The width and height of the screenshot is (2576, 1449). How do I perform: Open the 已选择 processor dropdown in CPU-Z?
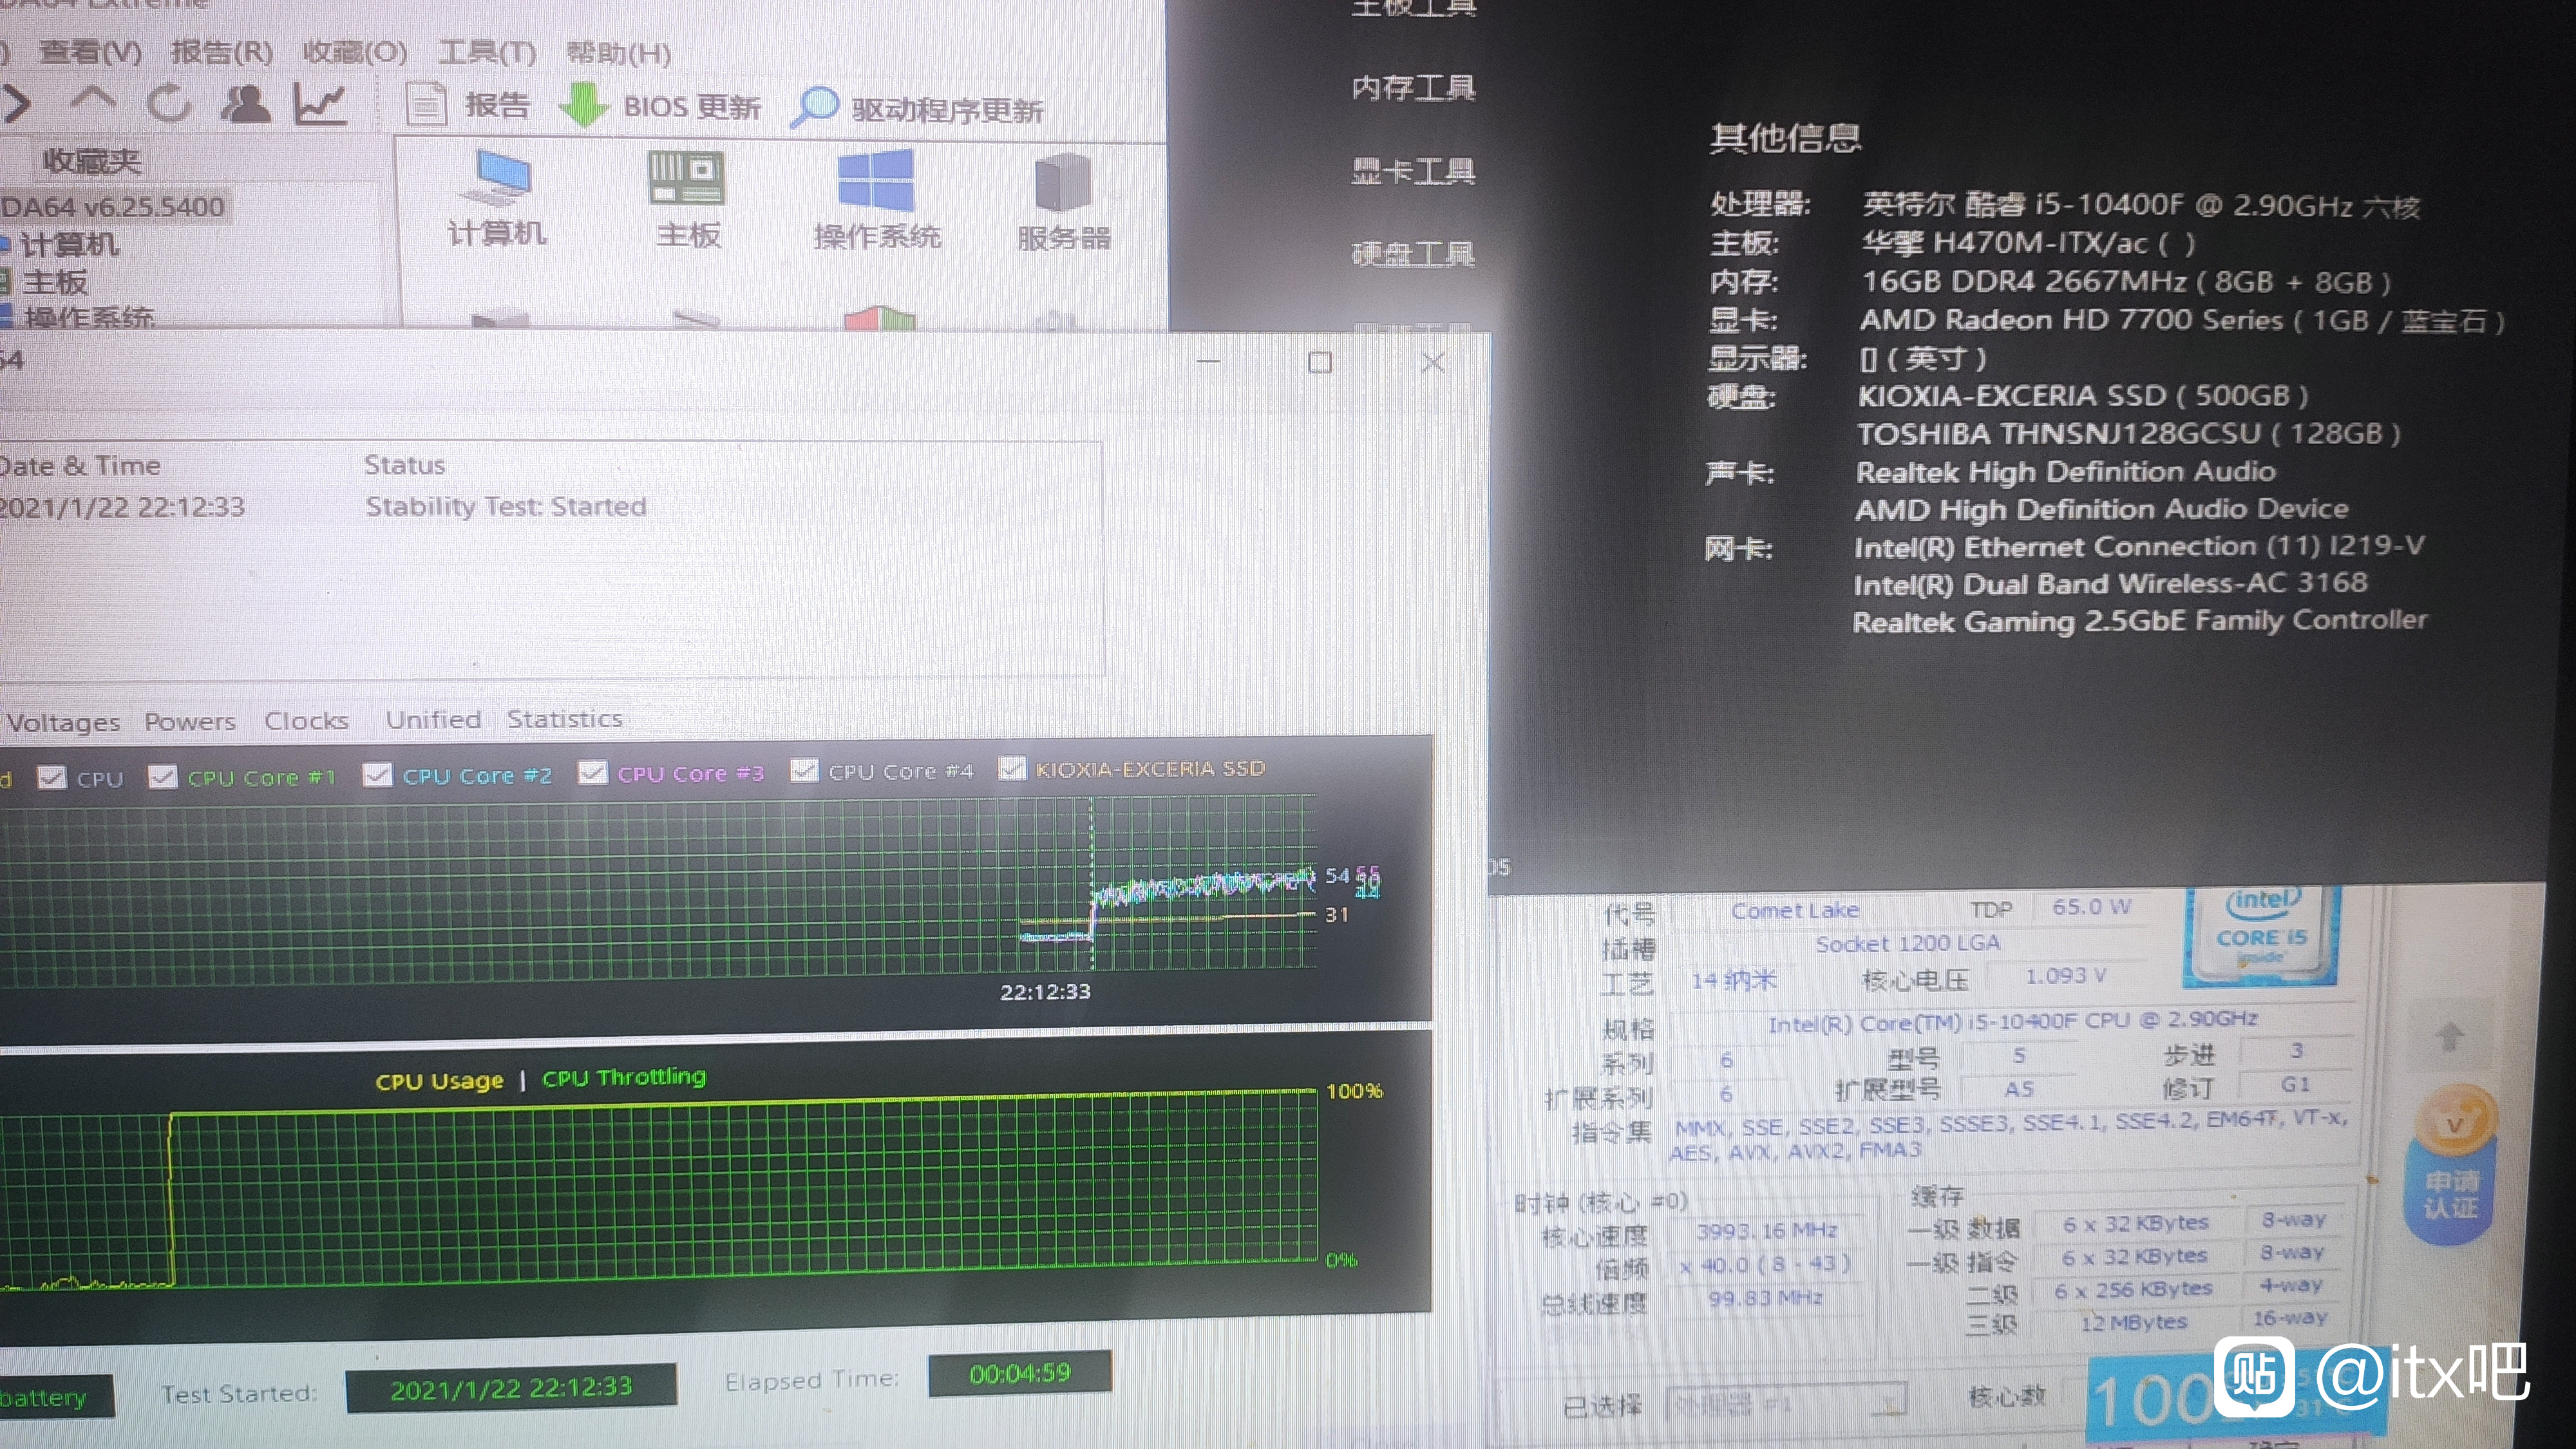pos(1786,1404)
